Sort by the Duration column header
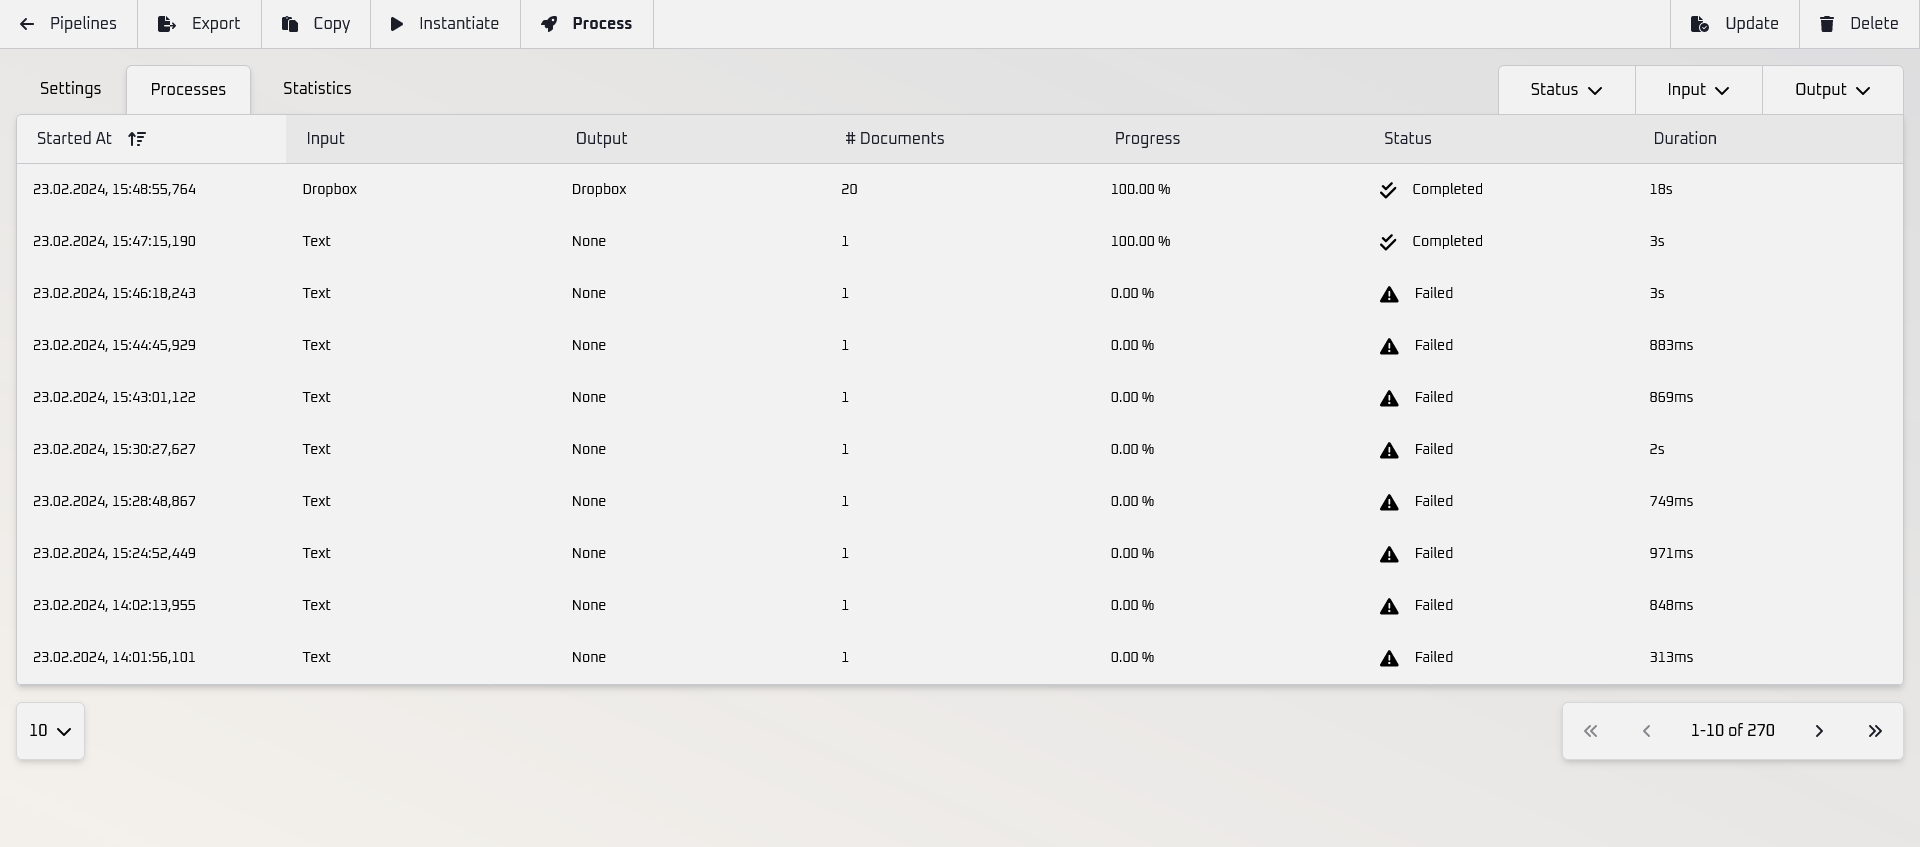Image resolution: width=1920 pixels, height=847 pixels. point(1684,139)
